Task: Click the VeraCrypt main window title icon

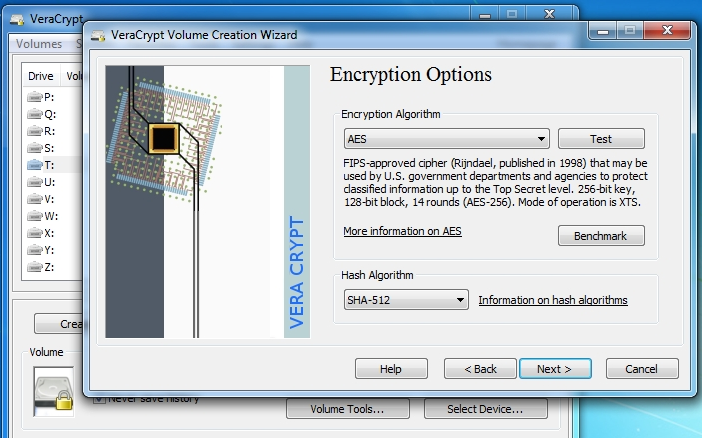Action: 17,19
